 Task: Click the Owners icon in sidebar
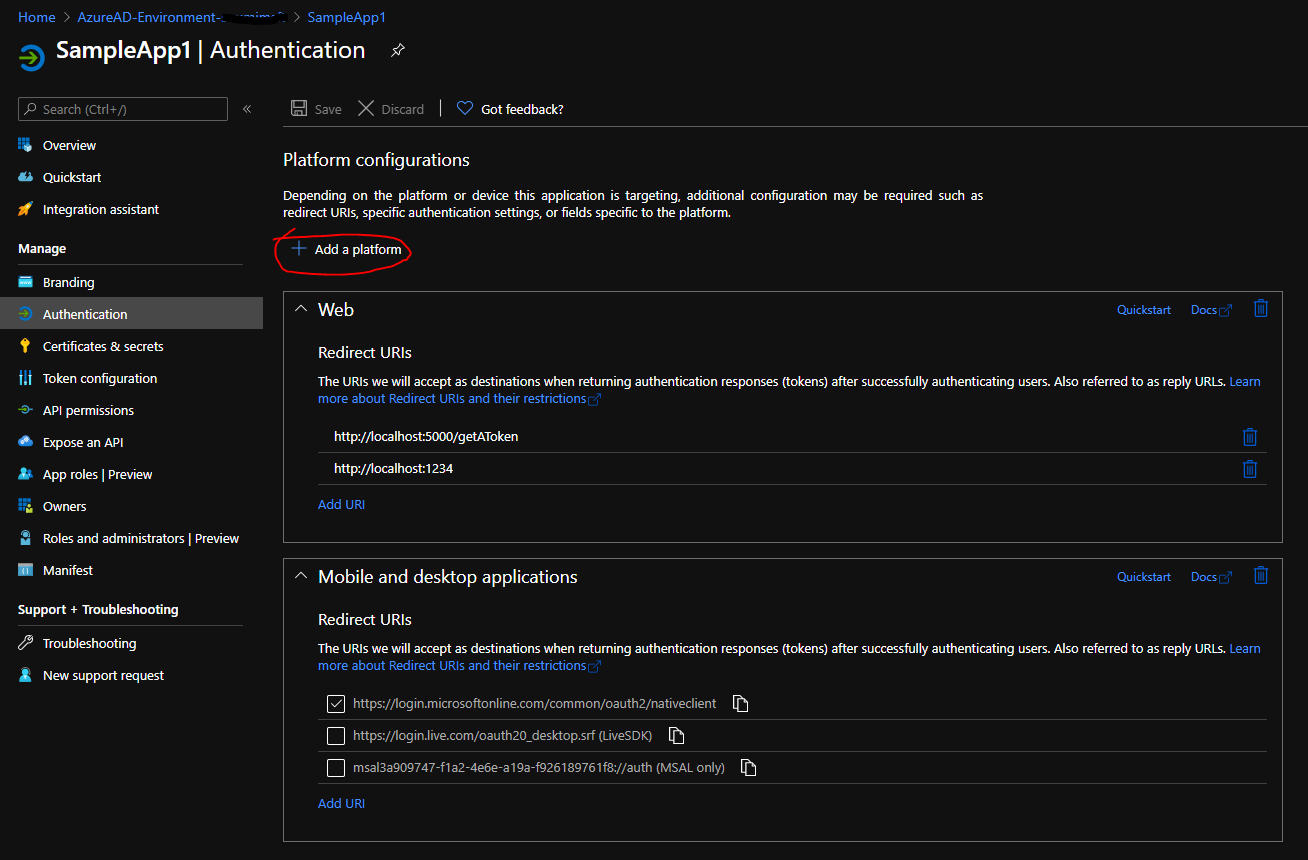pos(25,506)
